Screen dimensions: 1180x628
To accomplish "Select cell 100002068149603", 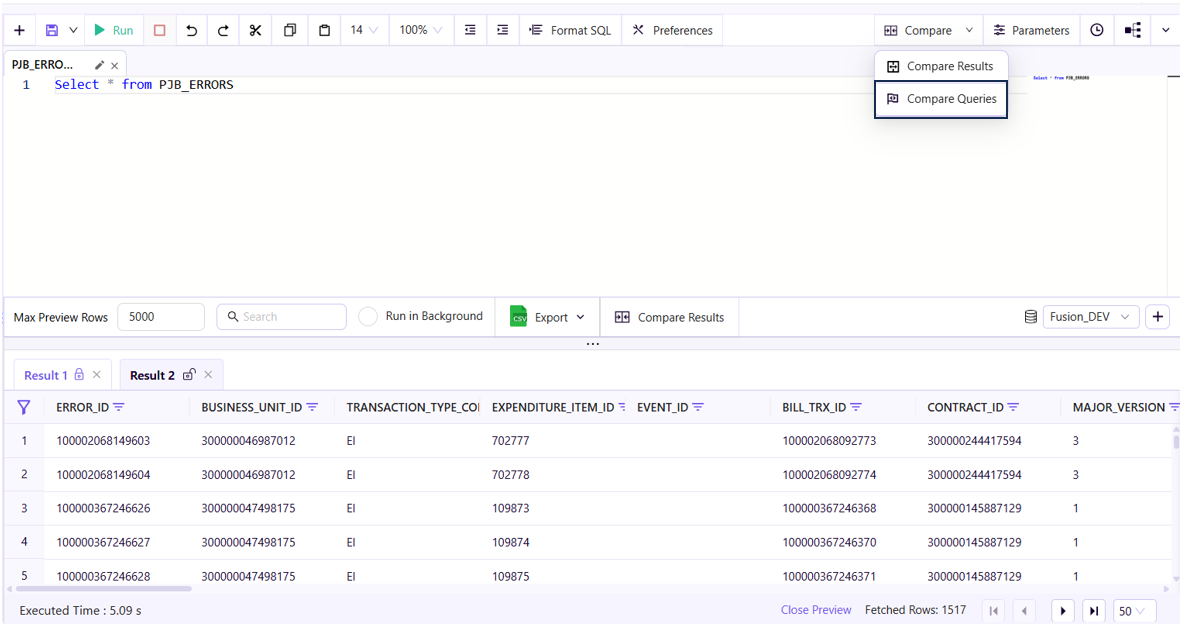I will [x=103, y=441].
